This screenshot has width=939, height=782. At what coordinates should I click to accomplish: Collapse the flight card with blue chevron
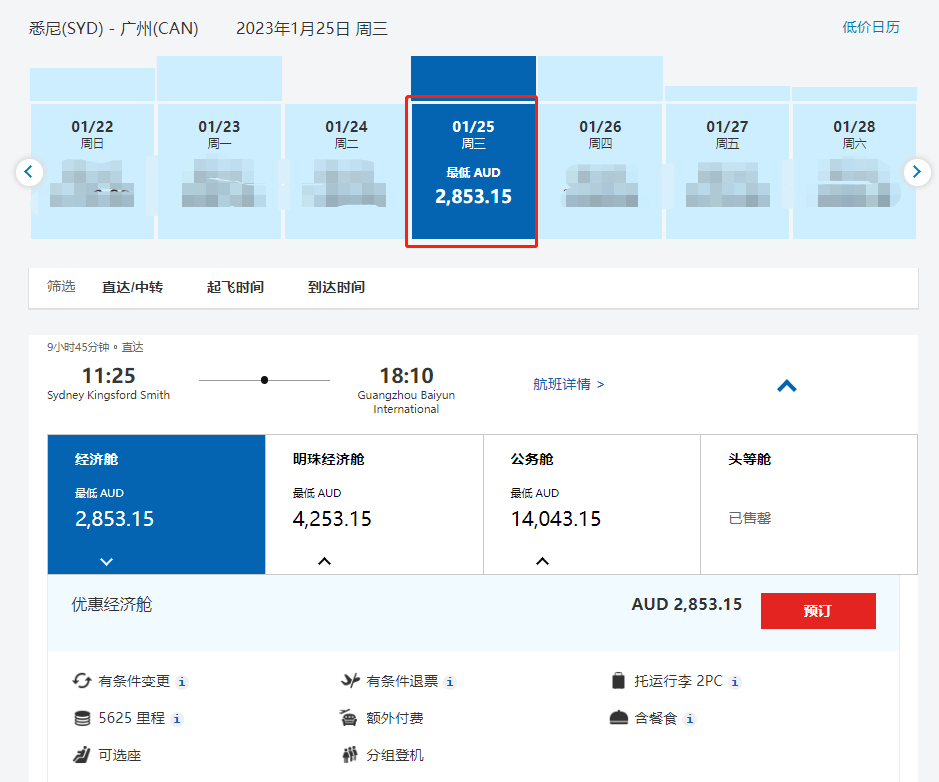coord(787,385)
